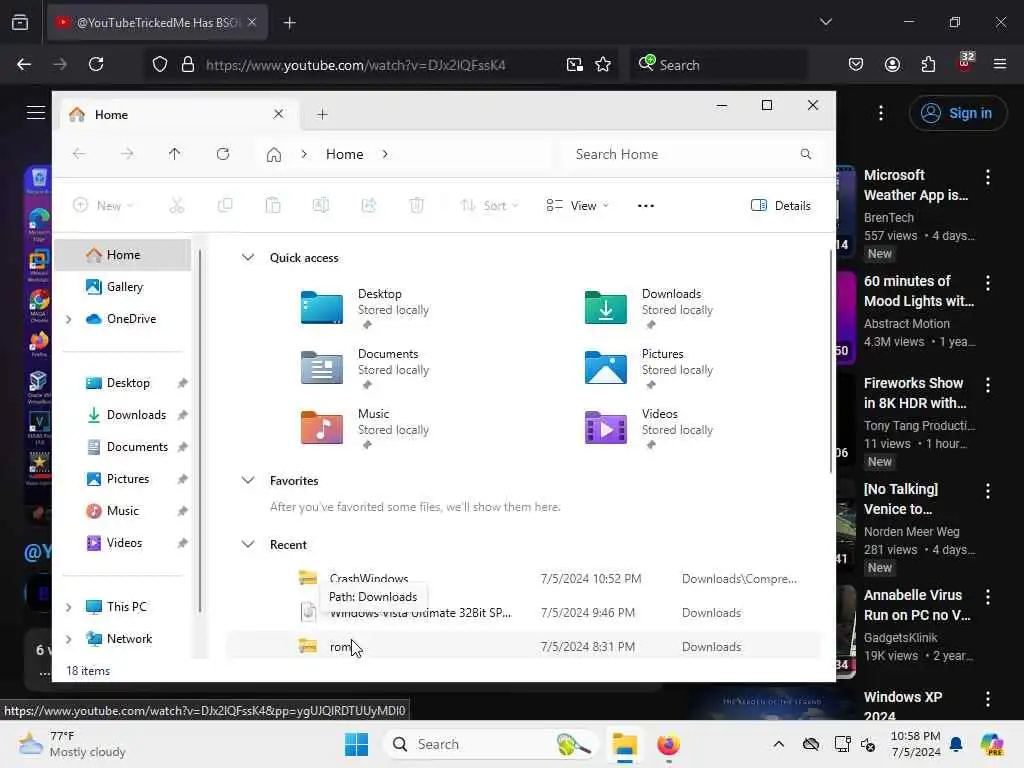Go up one folder level in File Explorer
1024x768 pixels.
[x=174, y=154]
